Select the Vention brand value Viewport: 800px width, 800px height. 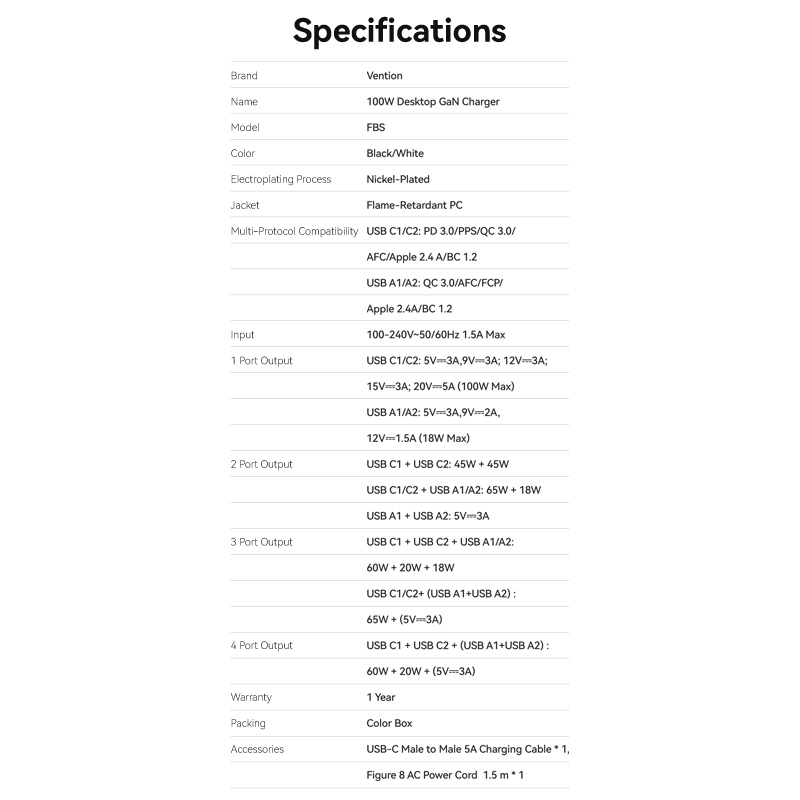pos(385,76)
